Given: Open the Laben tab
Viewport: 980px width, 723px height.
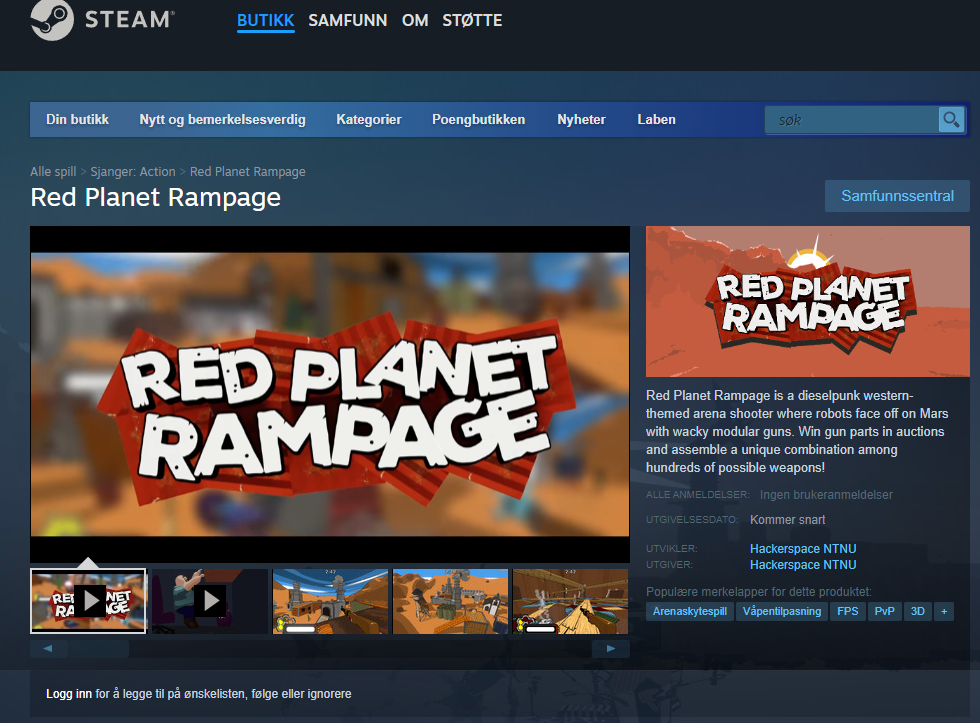Looking at the screenshot, I should (656, 119).
